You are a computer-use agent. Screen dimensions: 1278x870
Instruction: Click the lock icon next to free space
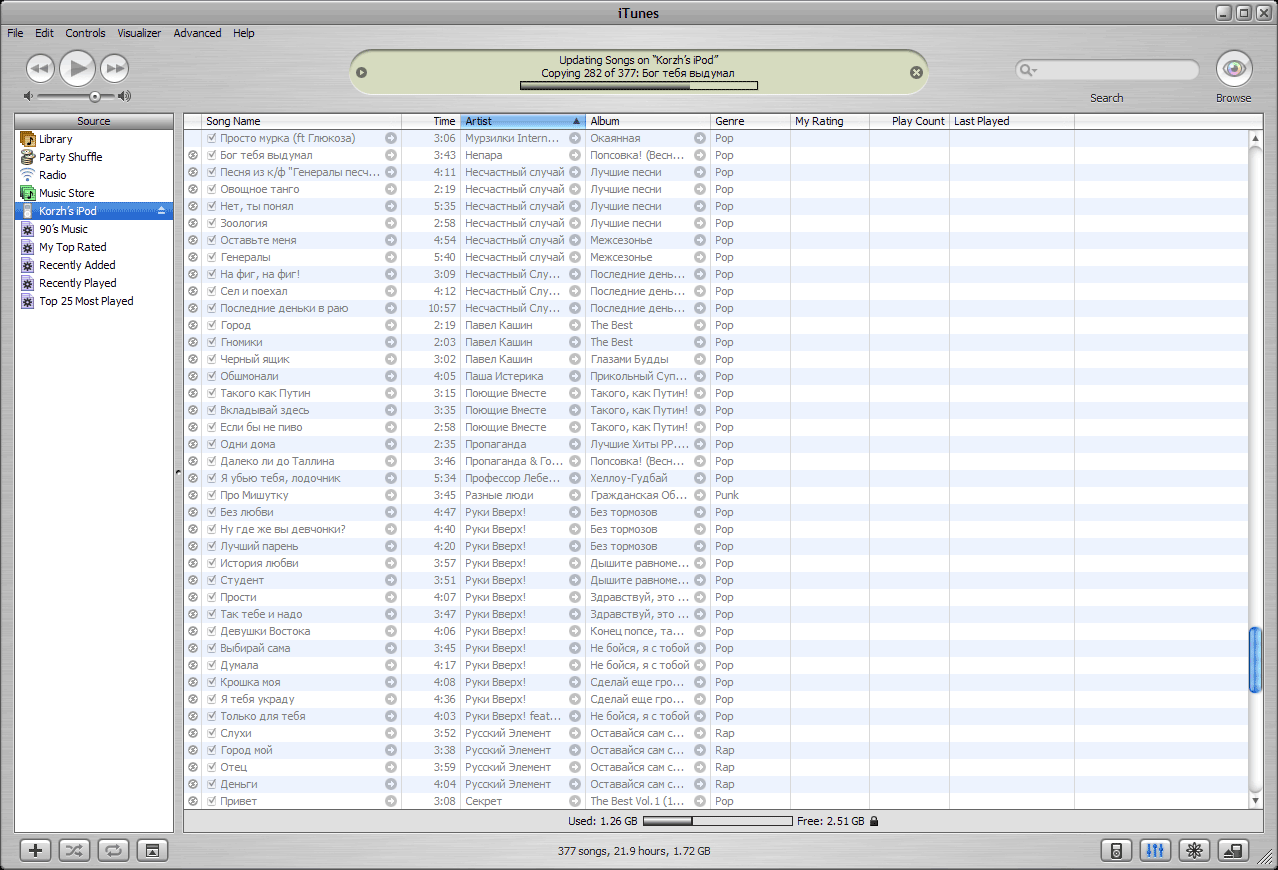pyautogui.click(x=874, y=821)
